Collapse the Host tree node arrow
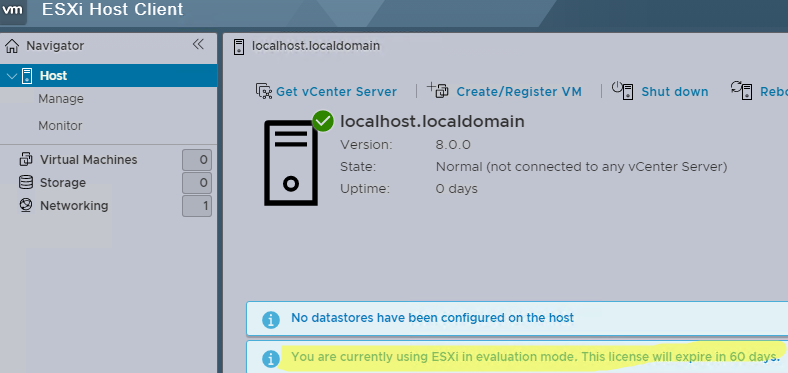 tap(12, 76)
